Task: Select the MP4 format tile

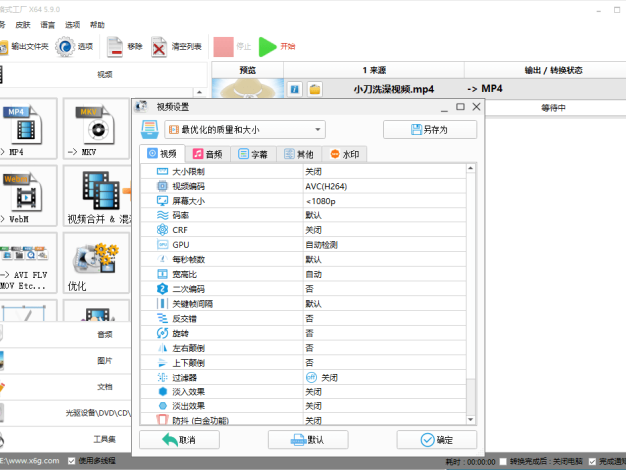Action: coord(28,129)
